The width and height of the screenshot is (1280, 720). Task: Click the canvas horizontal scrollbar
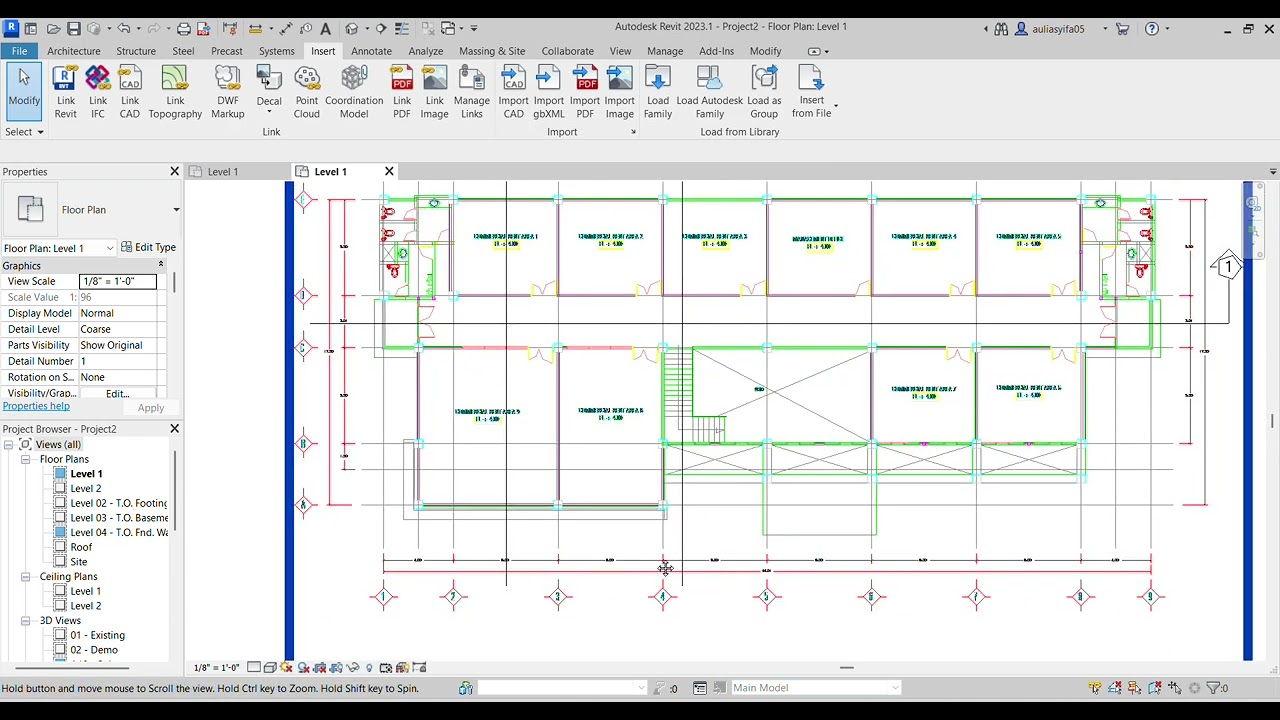[x=846, y=668]
